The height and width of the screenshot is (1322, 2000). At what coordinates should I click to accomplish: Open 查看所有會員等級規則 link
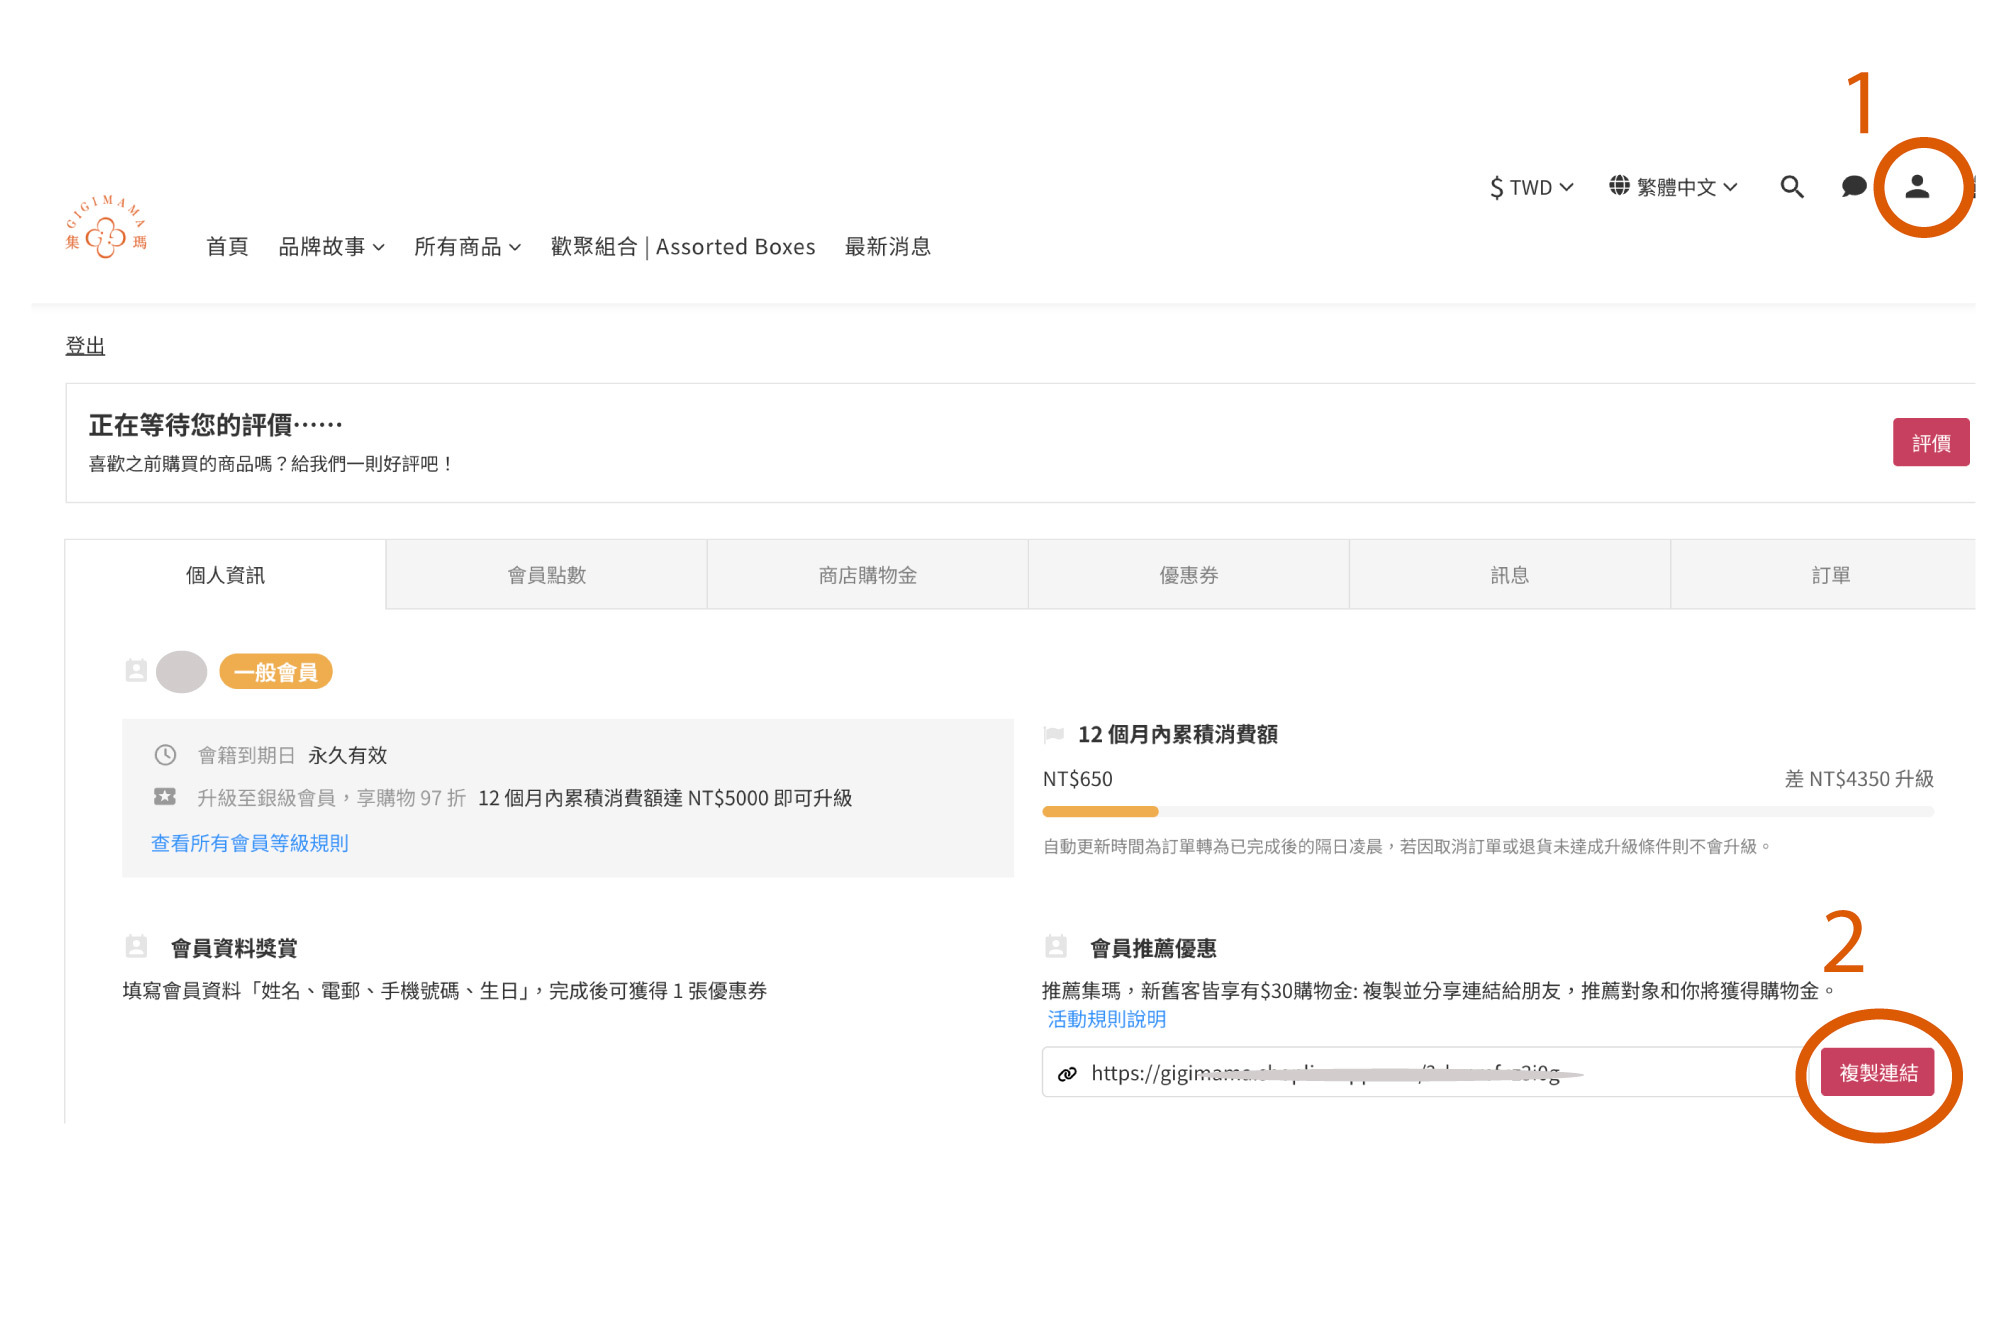pyautogui.click(x=250, y=843)
